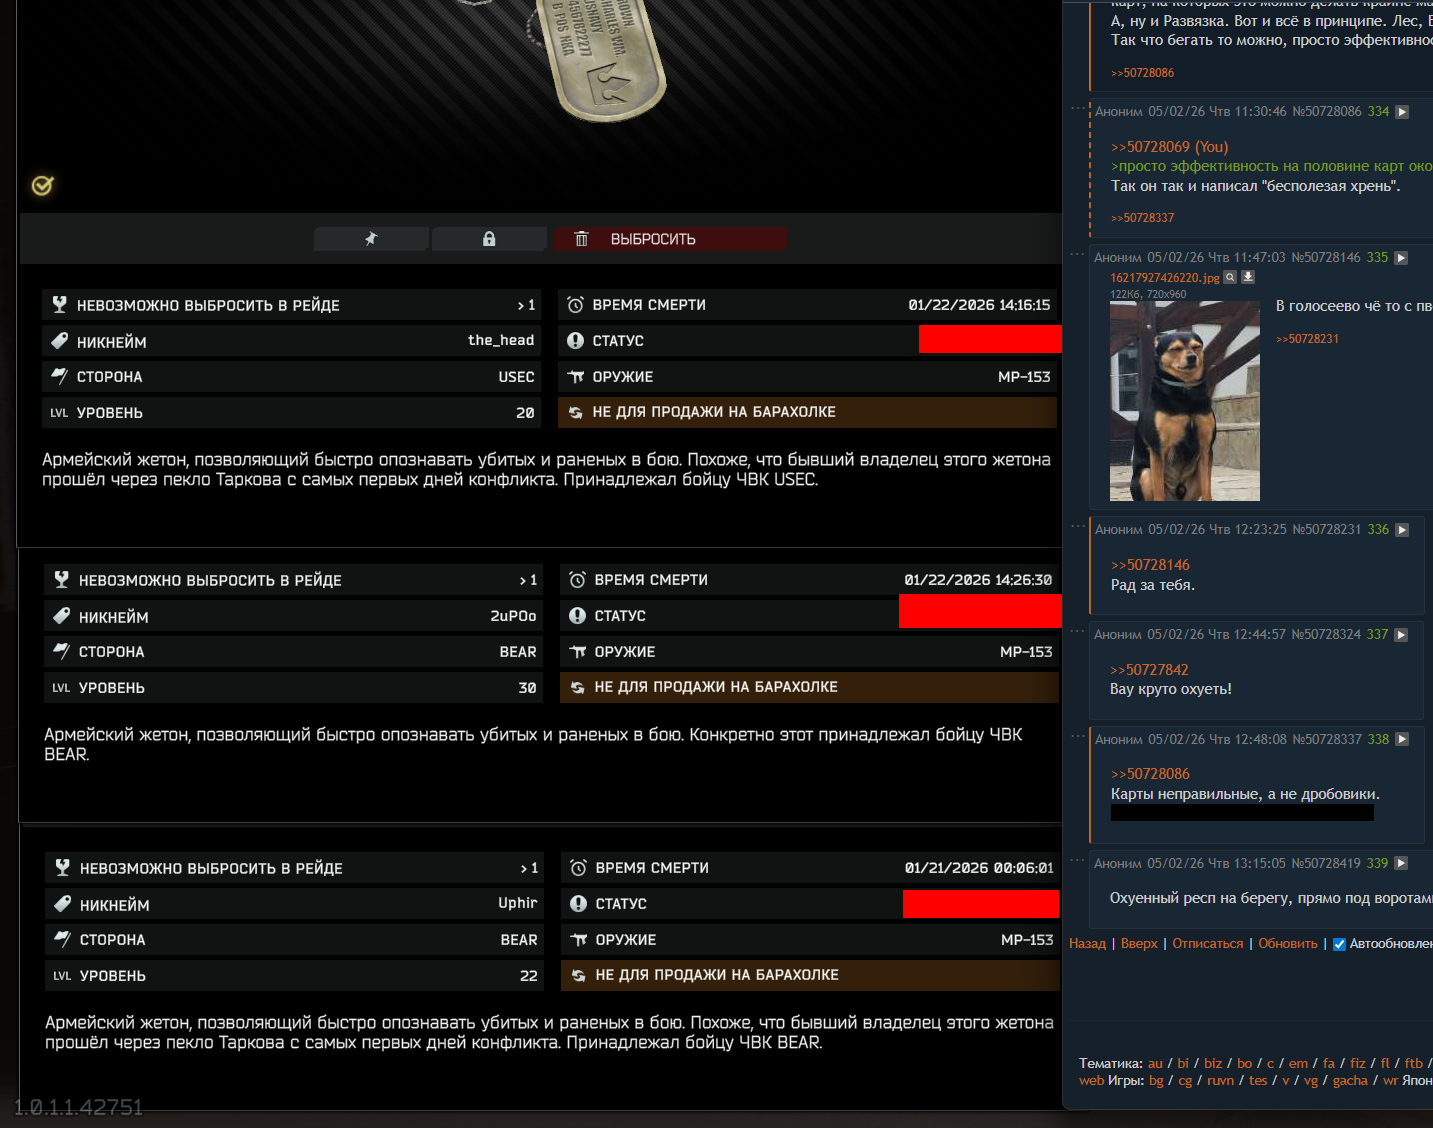The height and width of the screenshot is (1128, 1433).
Task: Follow reply link >>50728337
Action: 1142,218
